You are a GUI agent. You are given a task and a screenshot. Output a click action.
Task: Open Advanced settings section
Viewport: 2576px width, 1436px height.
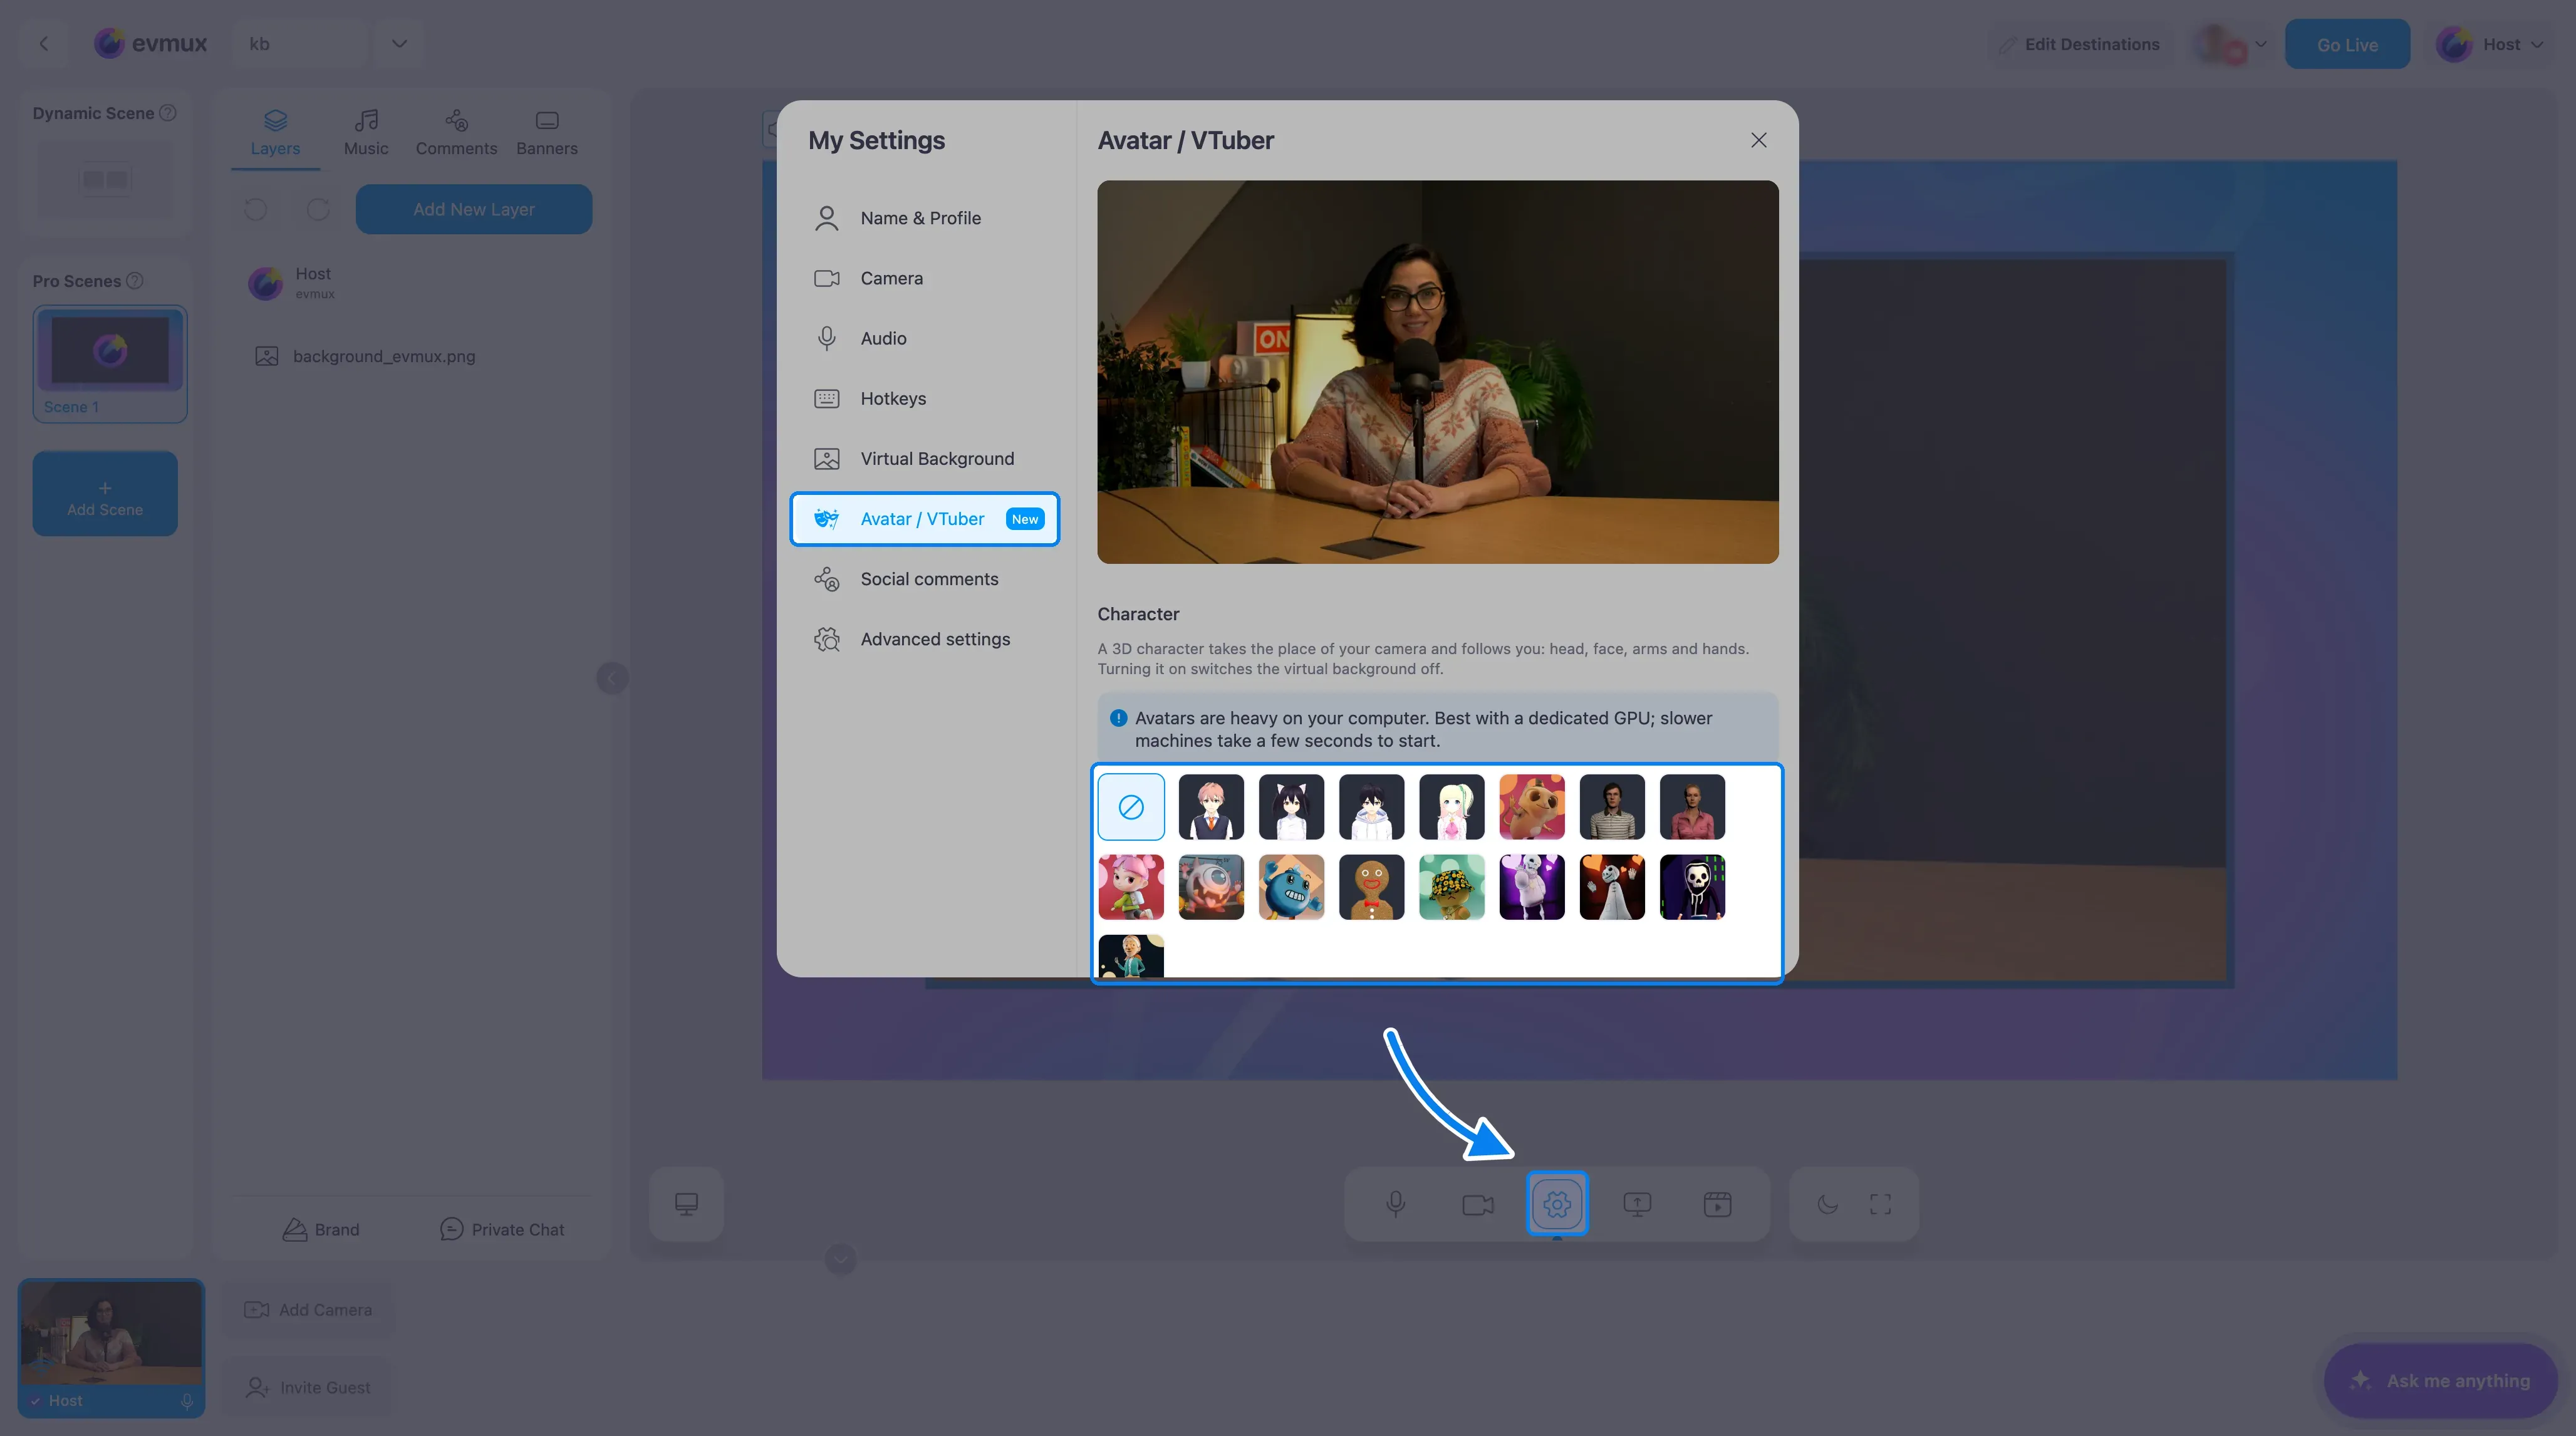tap(924, 639)
